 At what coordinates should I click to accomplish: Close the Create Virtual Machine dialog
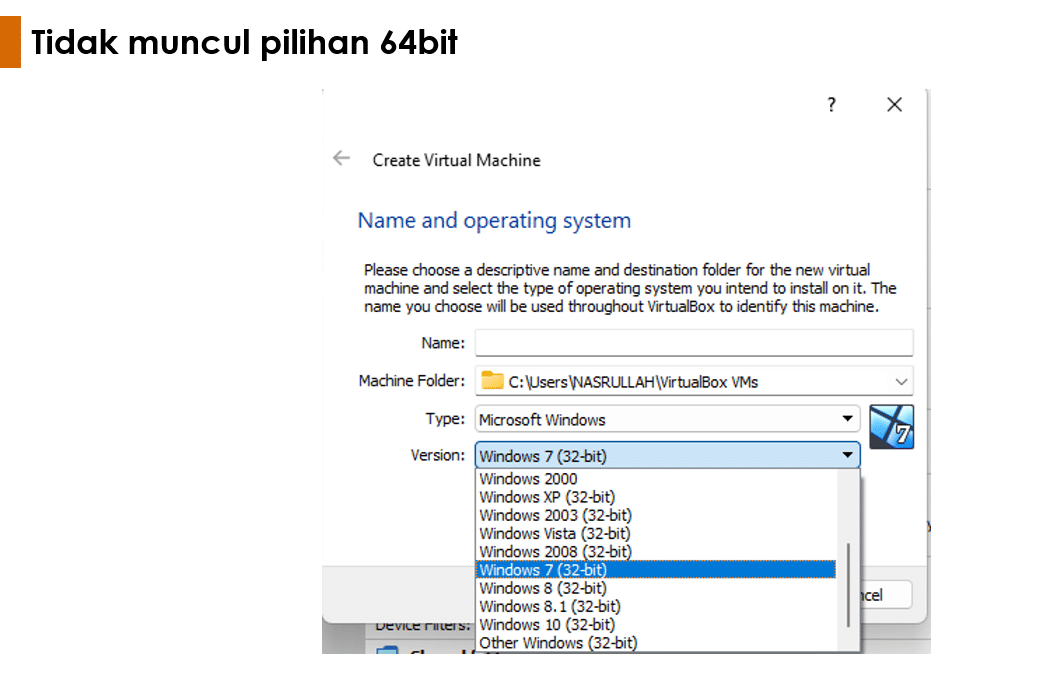895,105
